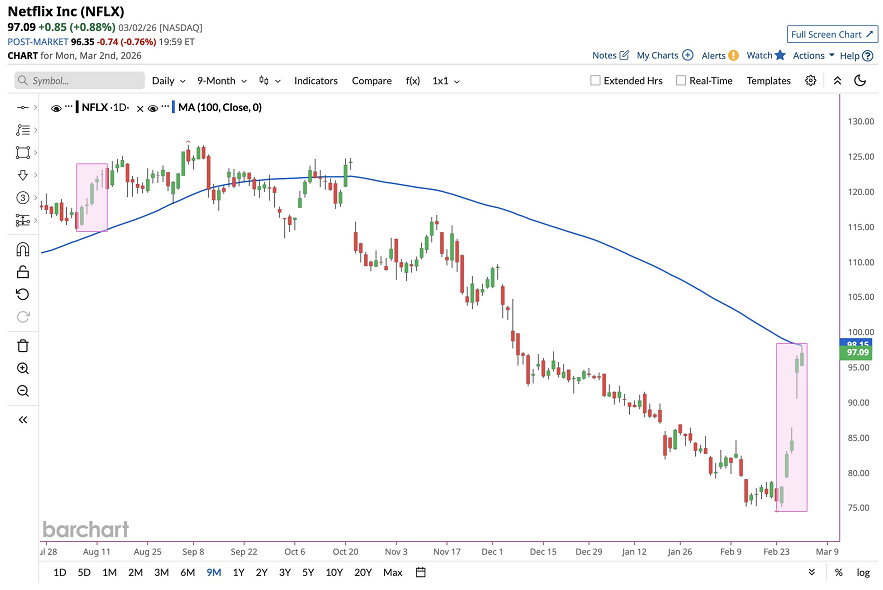Screen dimensions: 883x590
Task: Open the Fibonacci/list drawing tools
Action: tap(23, 130)
